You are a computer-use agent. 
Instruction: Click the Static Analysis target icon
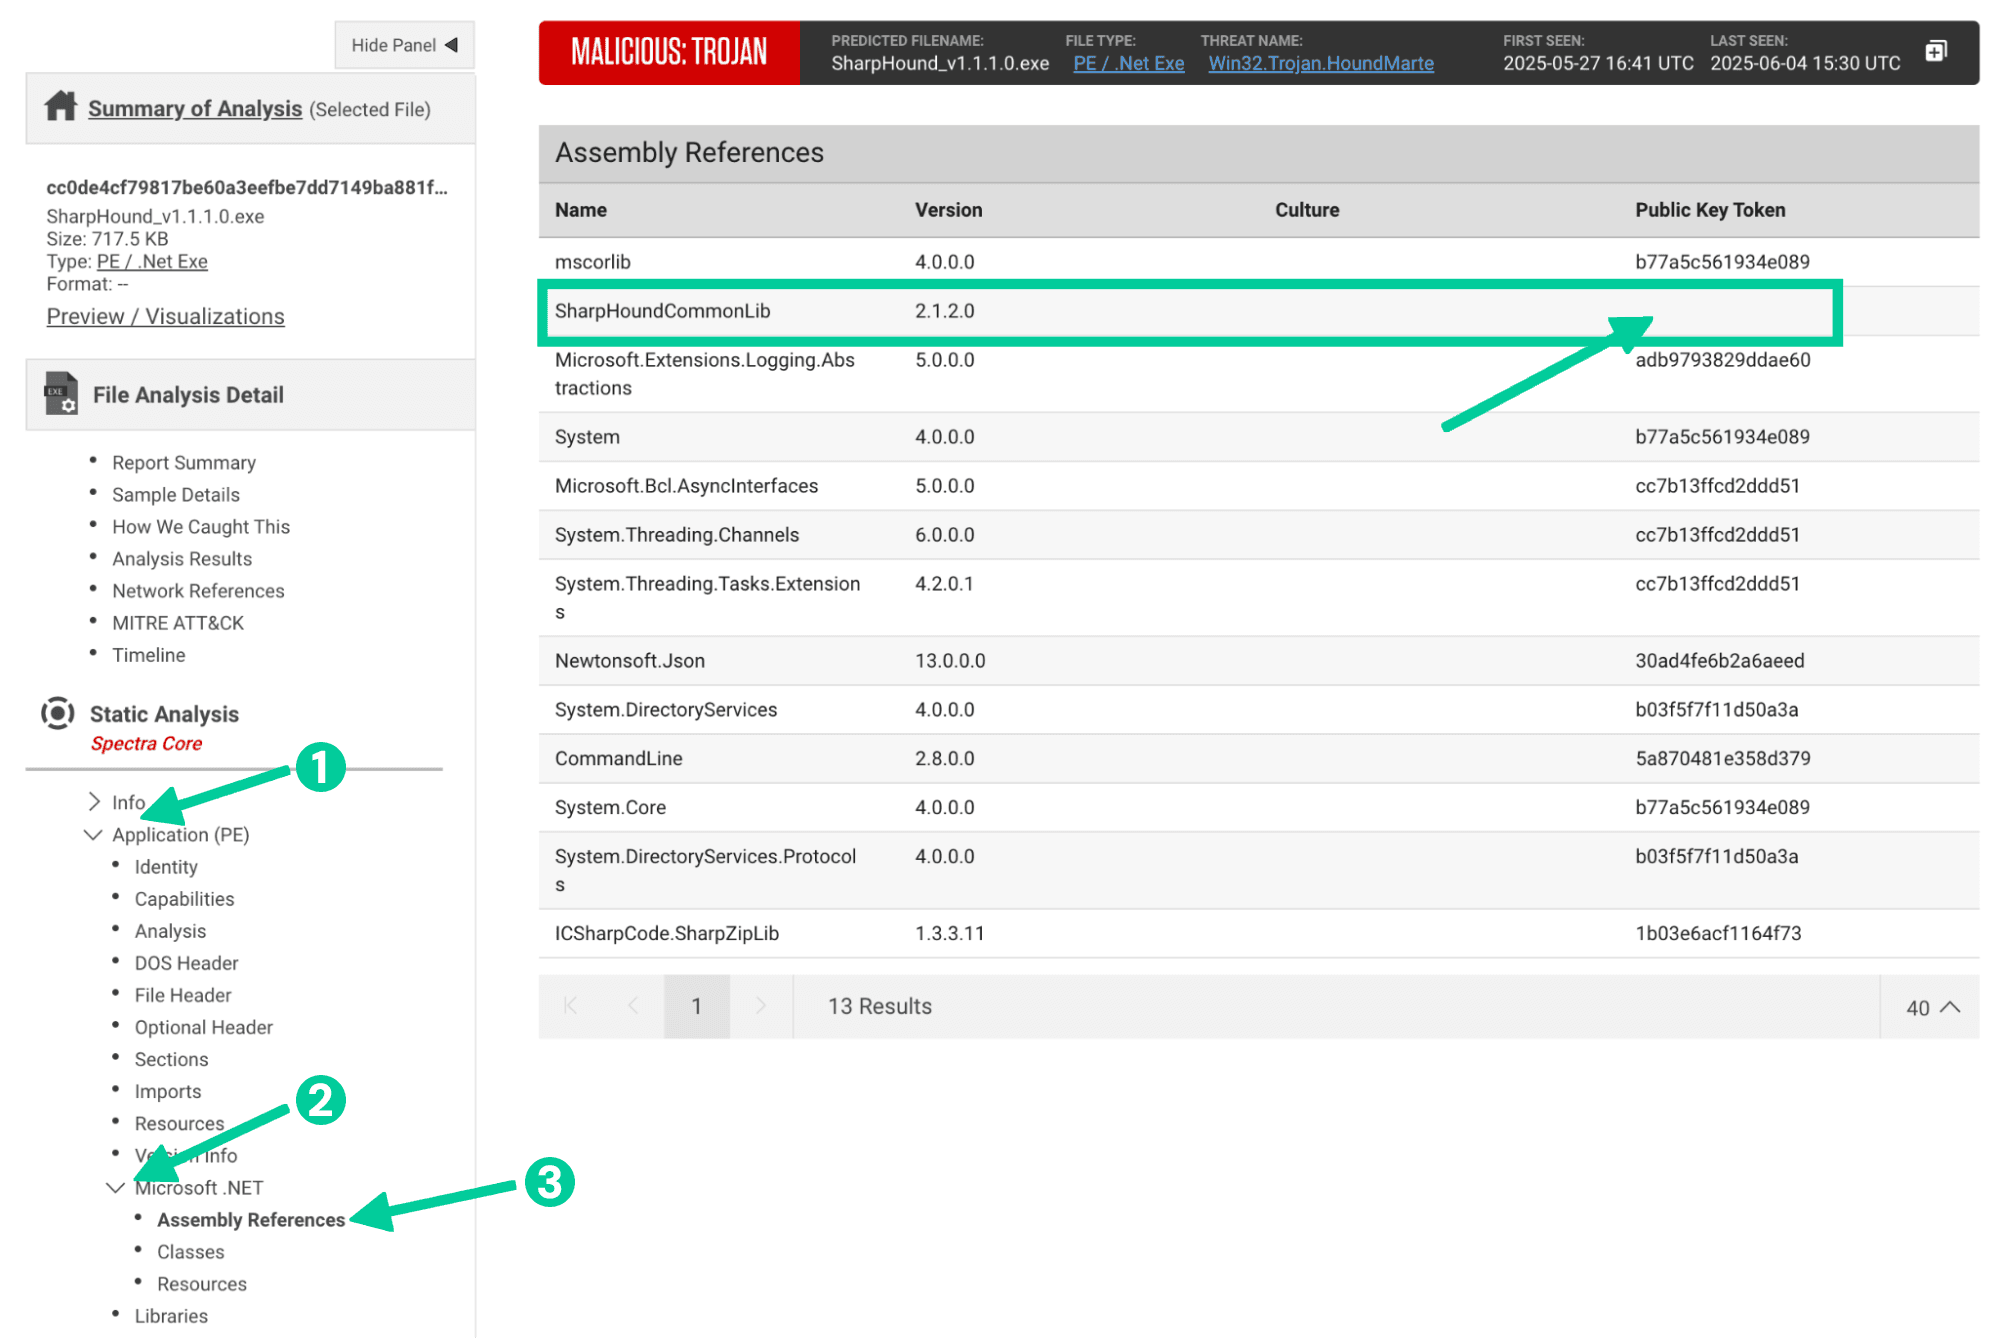point(58,714)
